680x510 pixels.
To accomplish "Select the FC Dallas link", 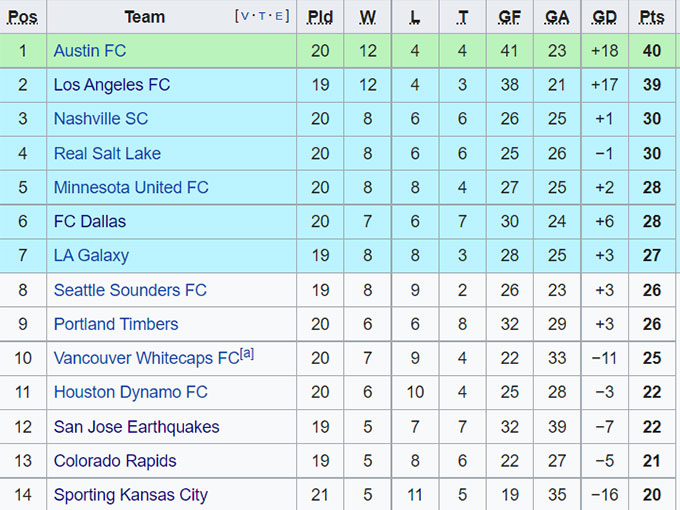I will (x=90, y=221).
